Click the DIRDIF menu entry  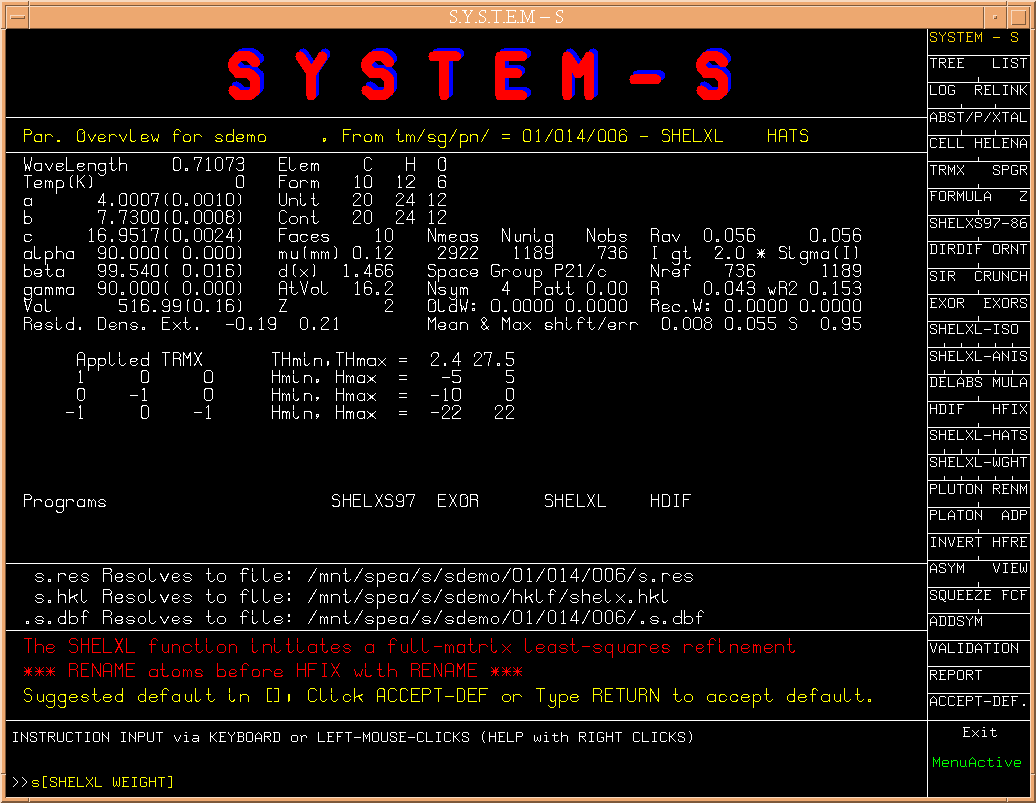click(954, 250)
